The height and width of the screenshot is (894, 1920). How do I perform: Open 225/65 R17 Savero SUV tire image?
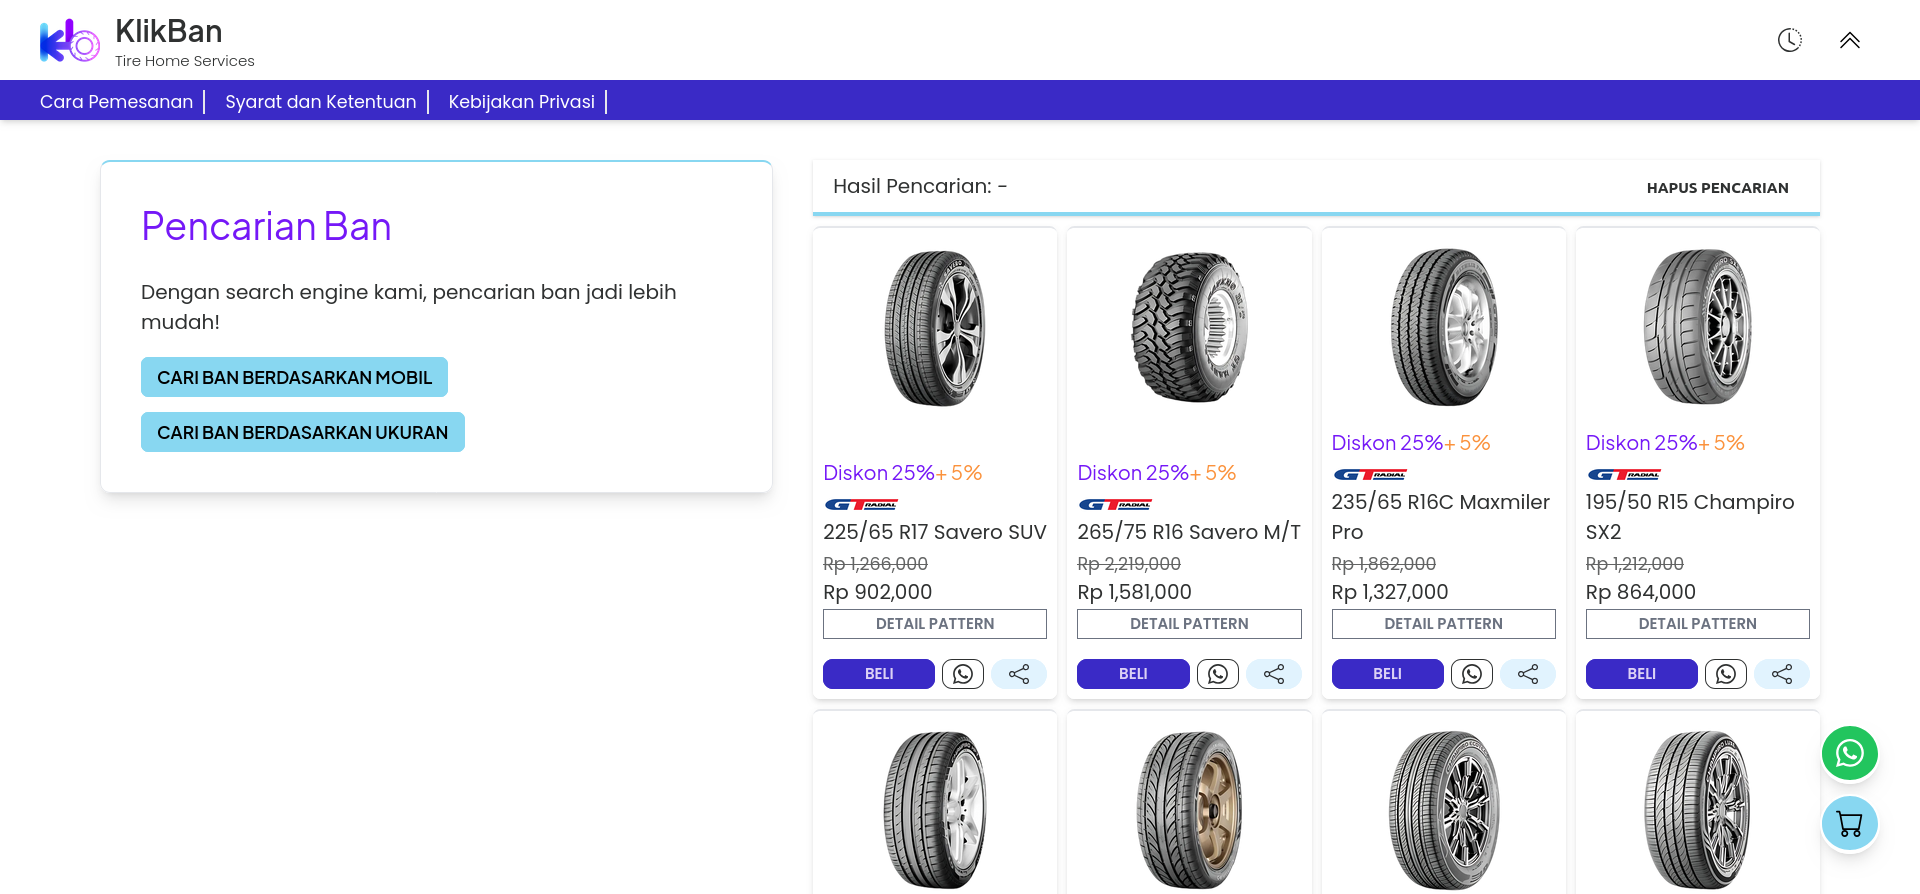point(935,328)
